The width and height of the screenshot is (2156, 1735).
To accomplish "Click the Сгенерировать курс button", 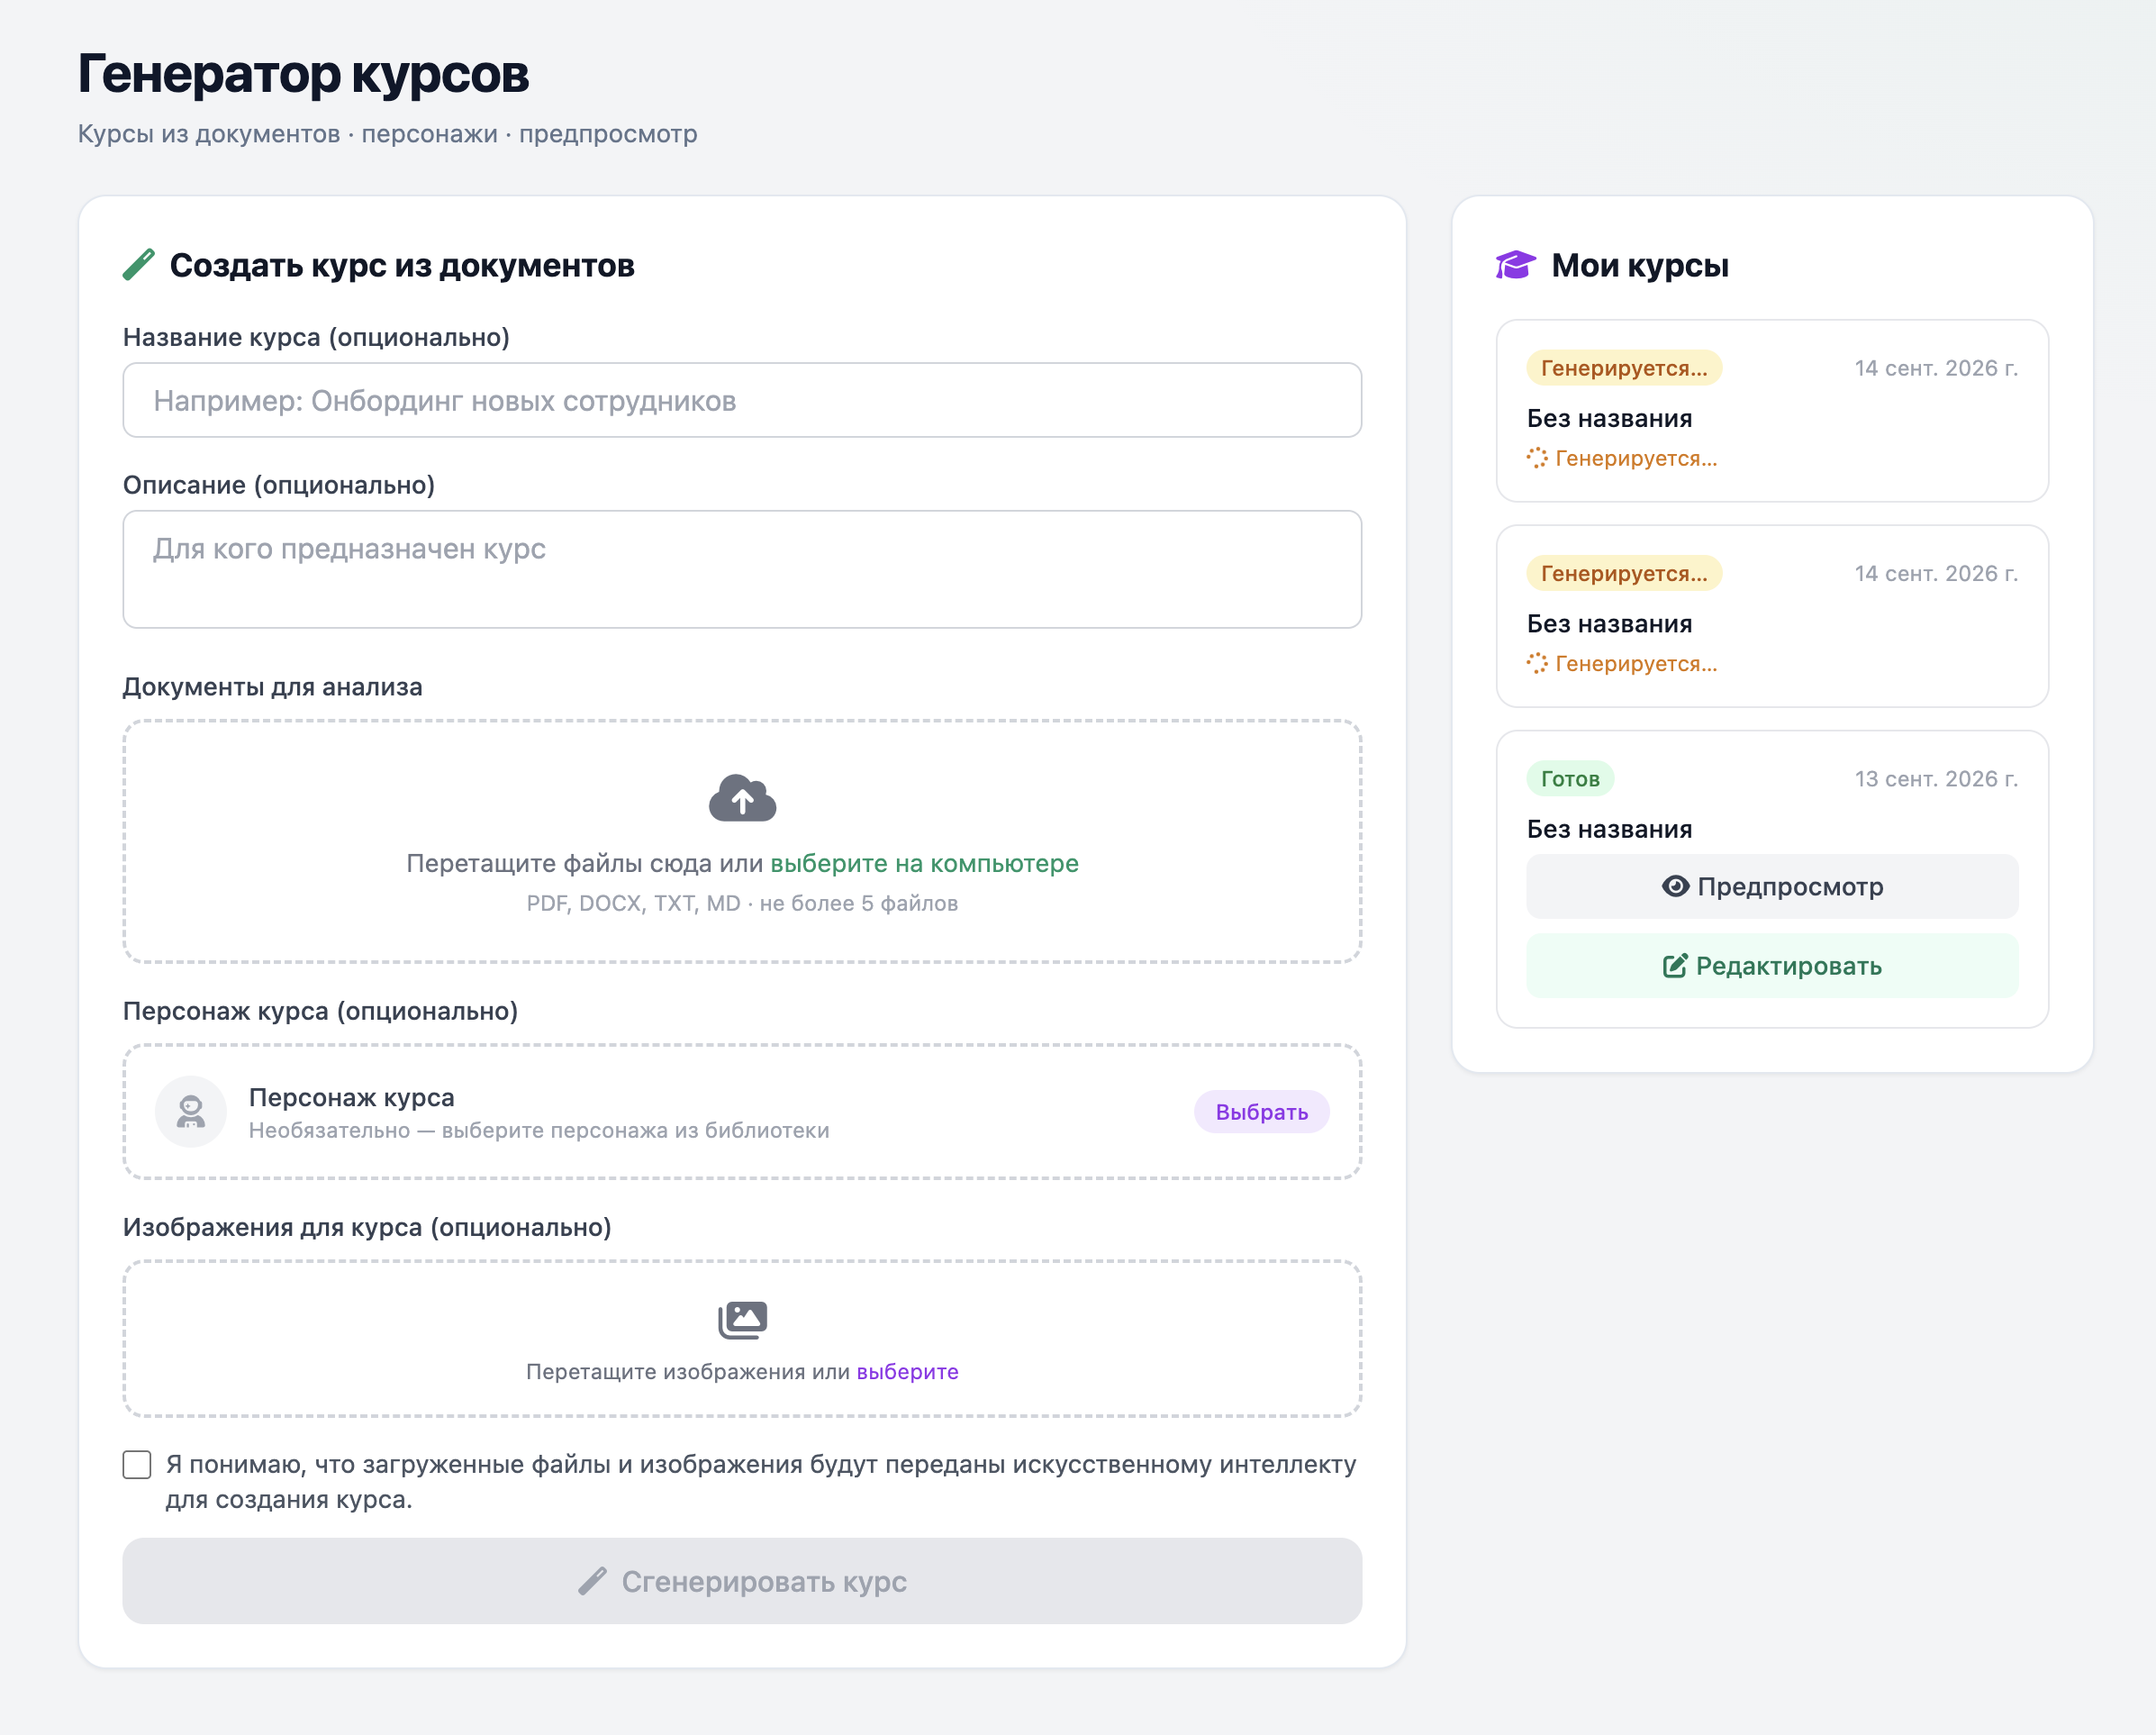I will coord(742,1581).
